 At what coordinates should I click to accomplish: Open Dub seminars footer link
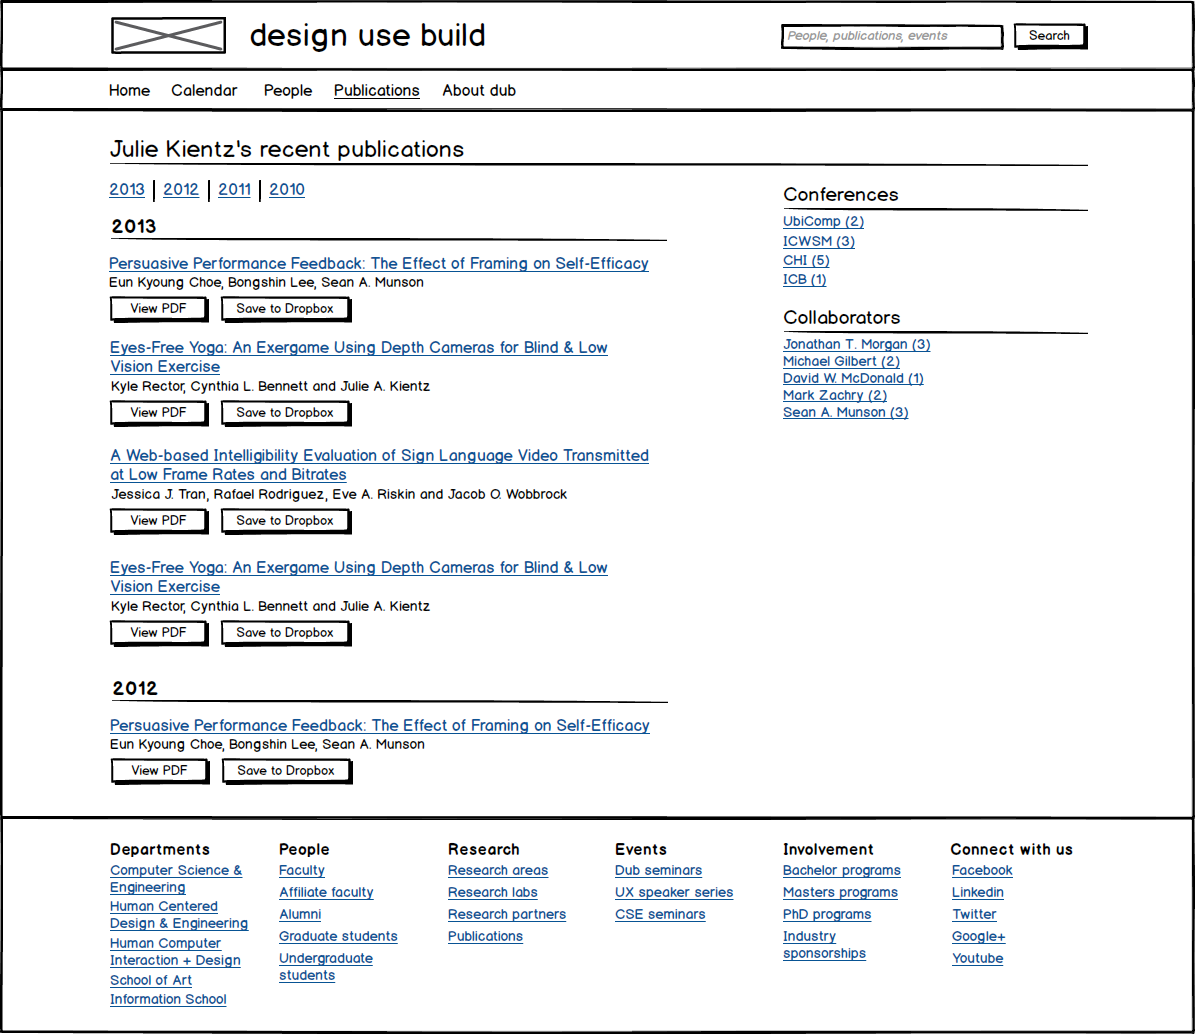click(x=658, y=870)
